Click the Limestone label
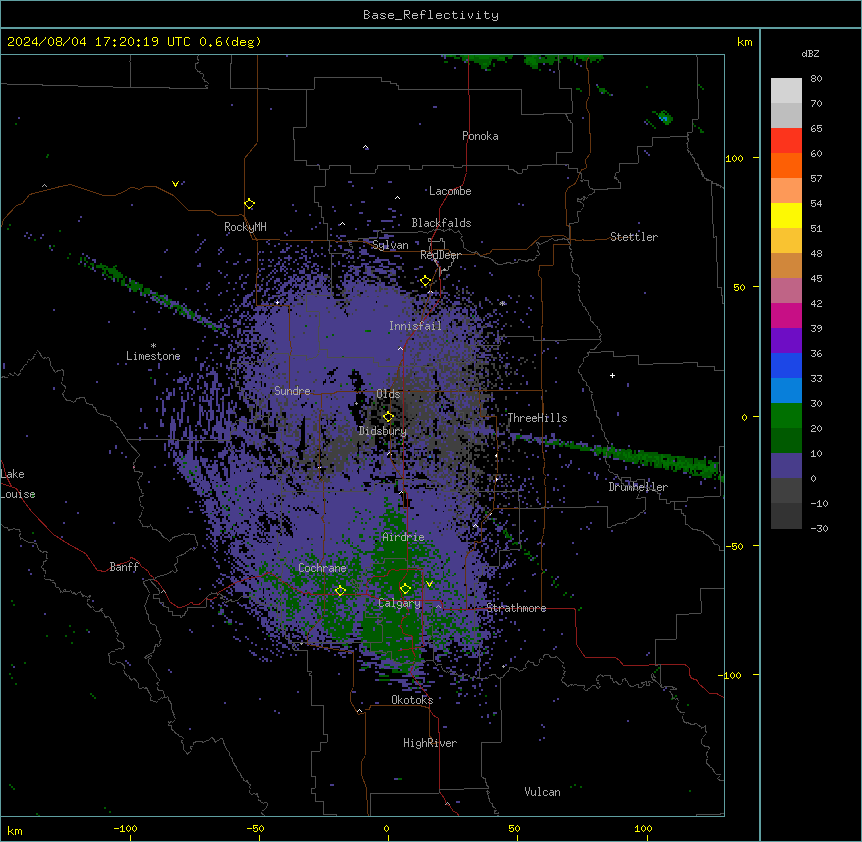 (x=153, y=356)
